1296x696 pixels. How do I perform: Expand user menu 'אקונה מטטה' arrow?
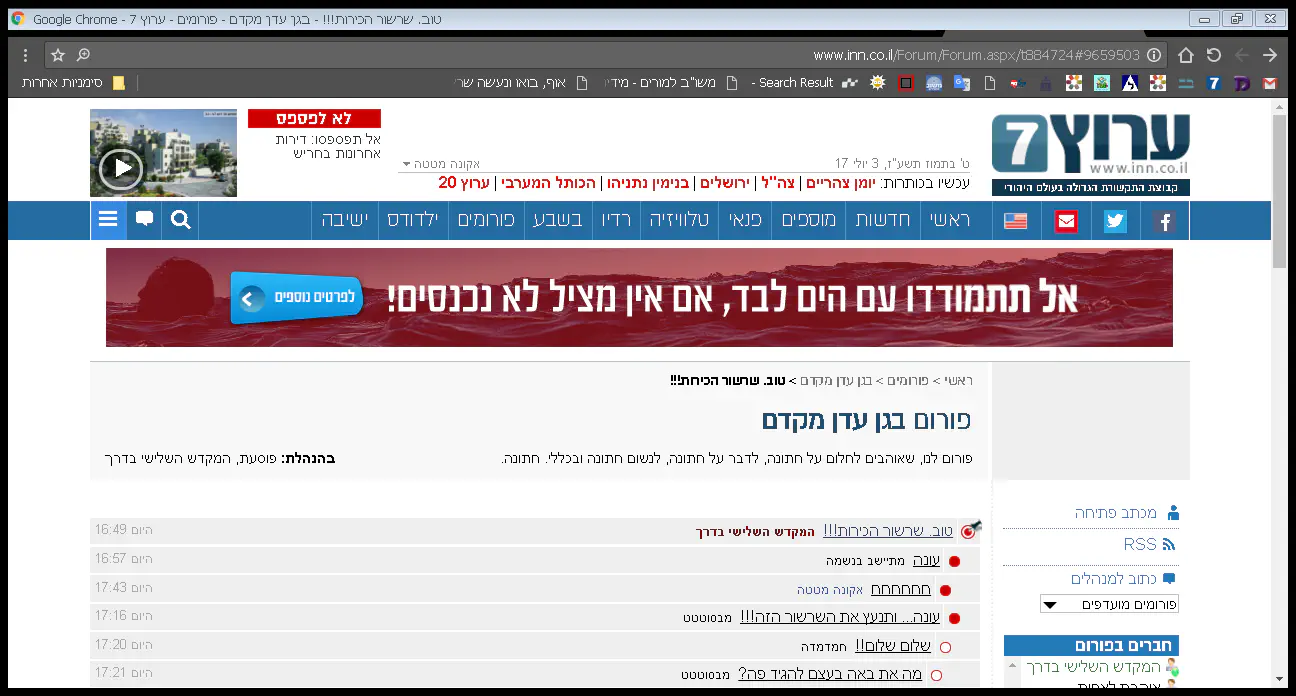(x=407, y=164)
